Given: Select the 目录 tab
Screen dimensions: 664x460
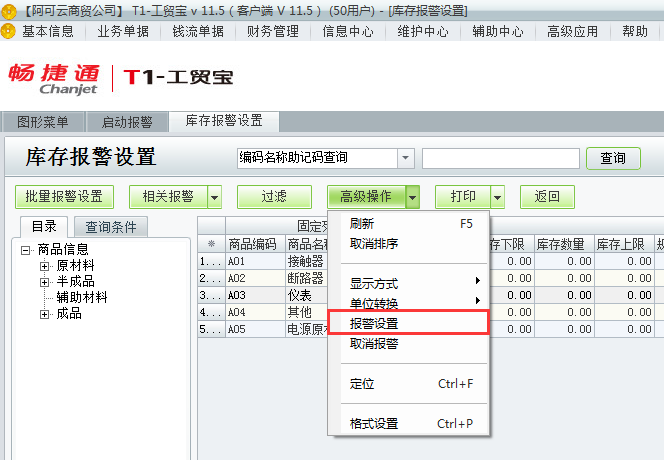Looking at the screenshot, I should pyautogui.click(x=44, y=226).
